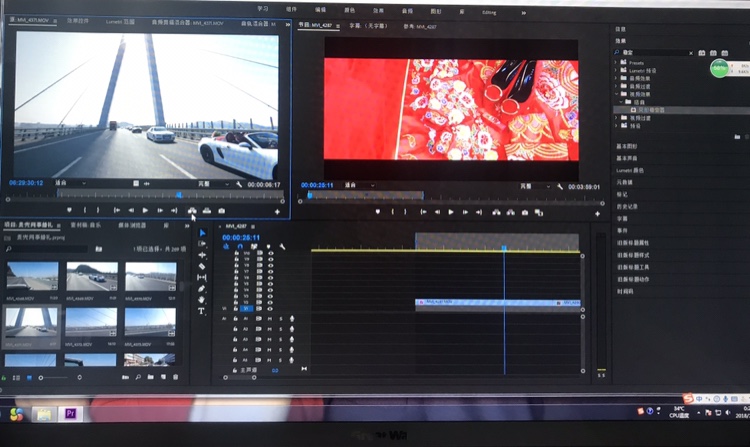
Task: Mark In point in Source monitor
Action: 85,210
